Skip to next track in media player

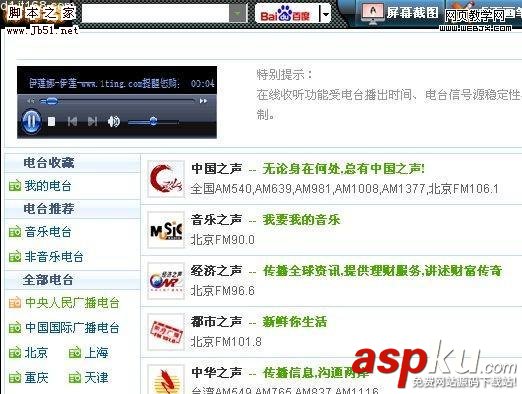[x=92, y=121]
